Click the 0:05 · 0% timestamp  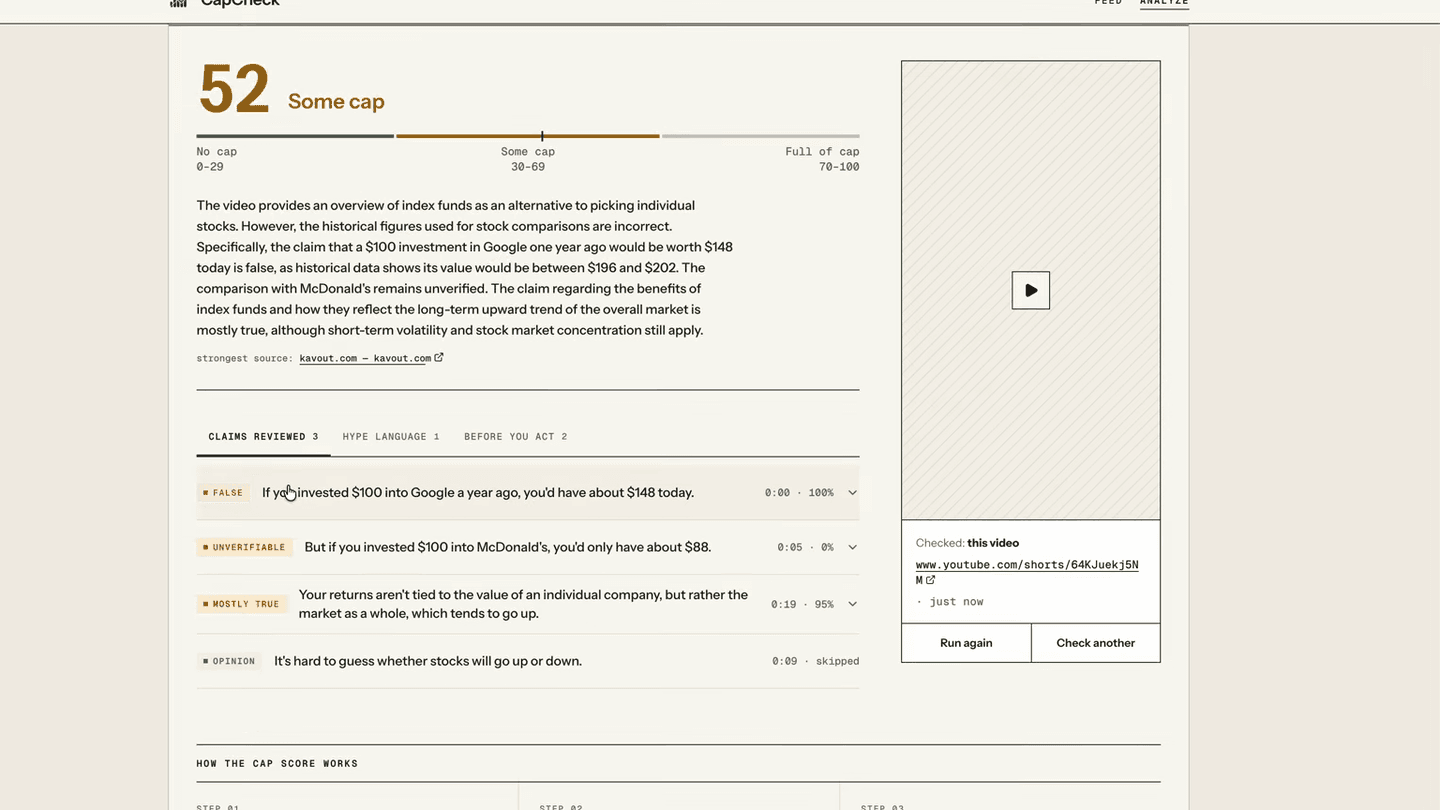805,547
